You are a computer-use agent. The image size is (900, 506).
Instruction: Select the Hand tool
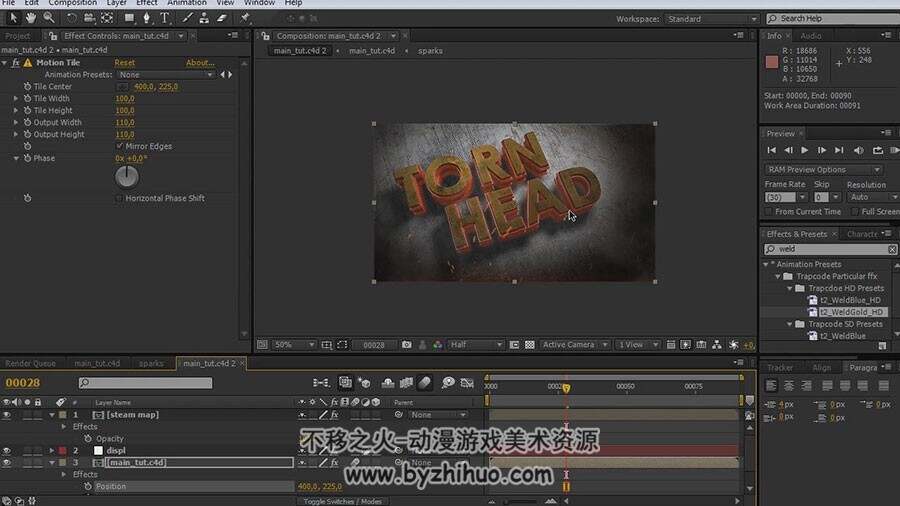[31, 18]
